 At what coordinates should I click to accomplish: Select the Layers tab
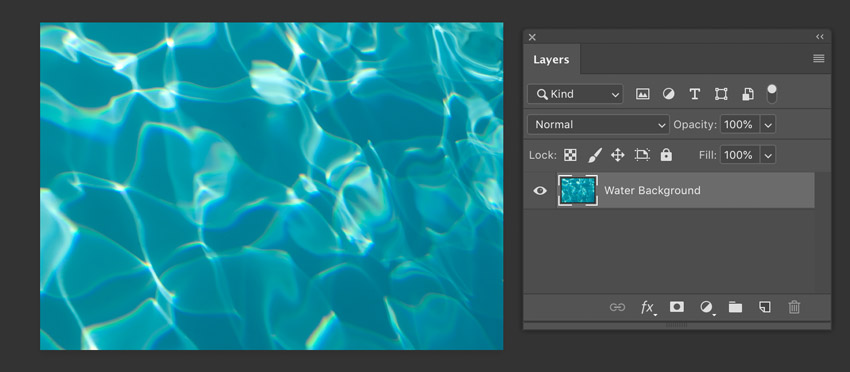551,60
